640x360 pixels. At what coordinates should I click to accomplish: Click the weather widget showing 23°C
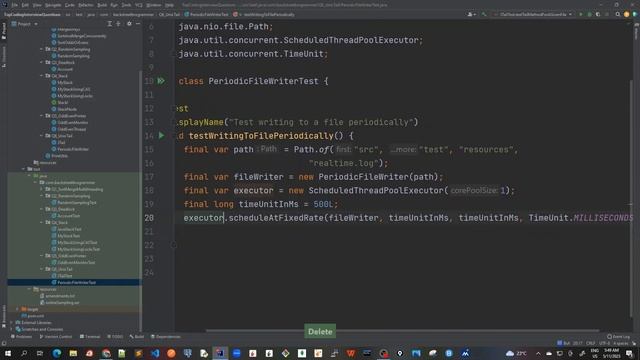pyautogui.click(x=516, y=353)
